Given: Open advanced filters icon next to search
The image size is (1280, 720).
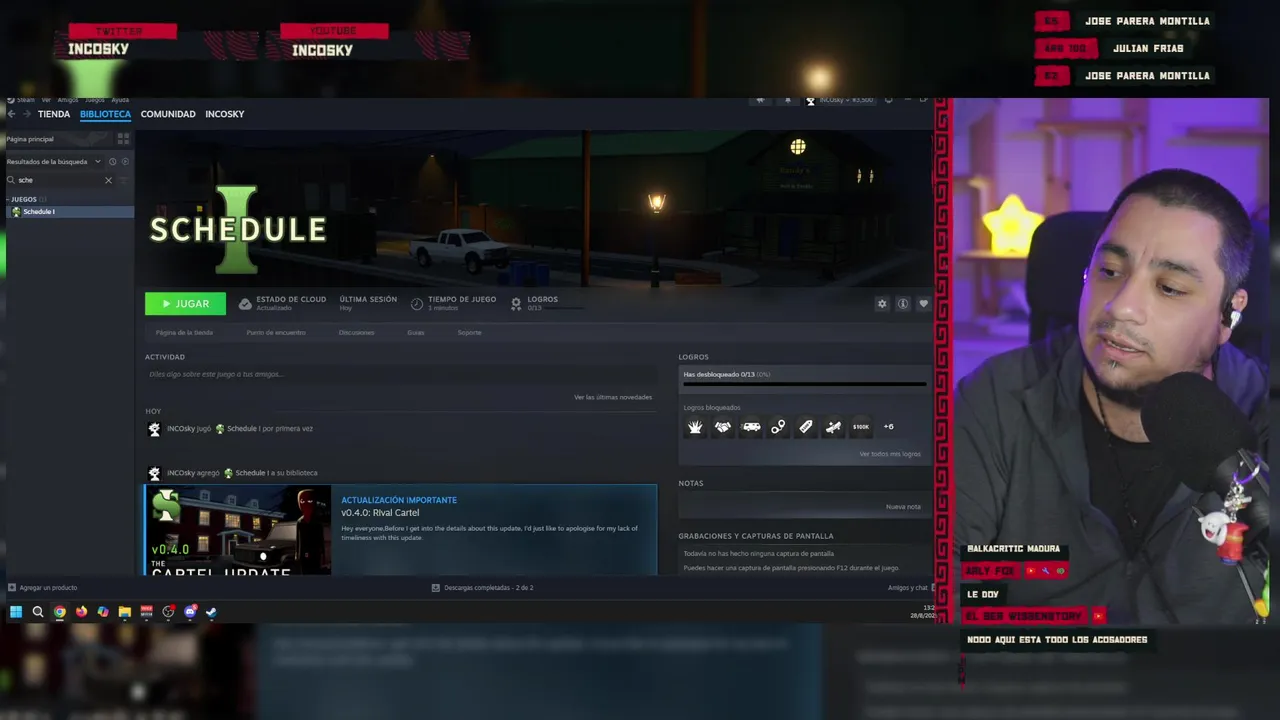Looking at the screenshot, I should click(123, 180).
